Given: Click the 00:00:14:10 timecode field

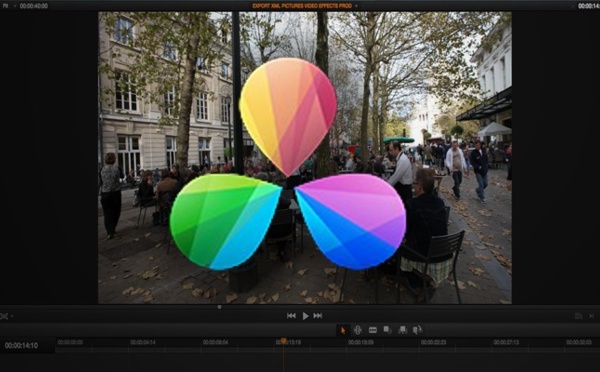Looking at the screenshot, I should pyautogui.click(x=21, y=346).
